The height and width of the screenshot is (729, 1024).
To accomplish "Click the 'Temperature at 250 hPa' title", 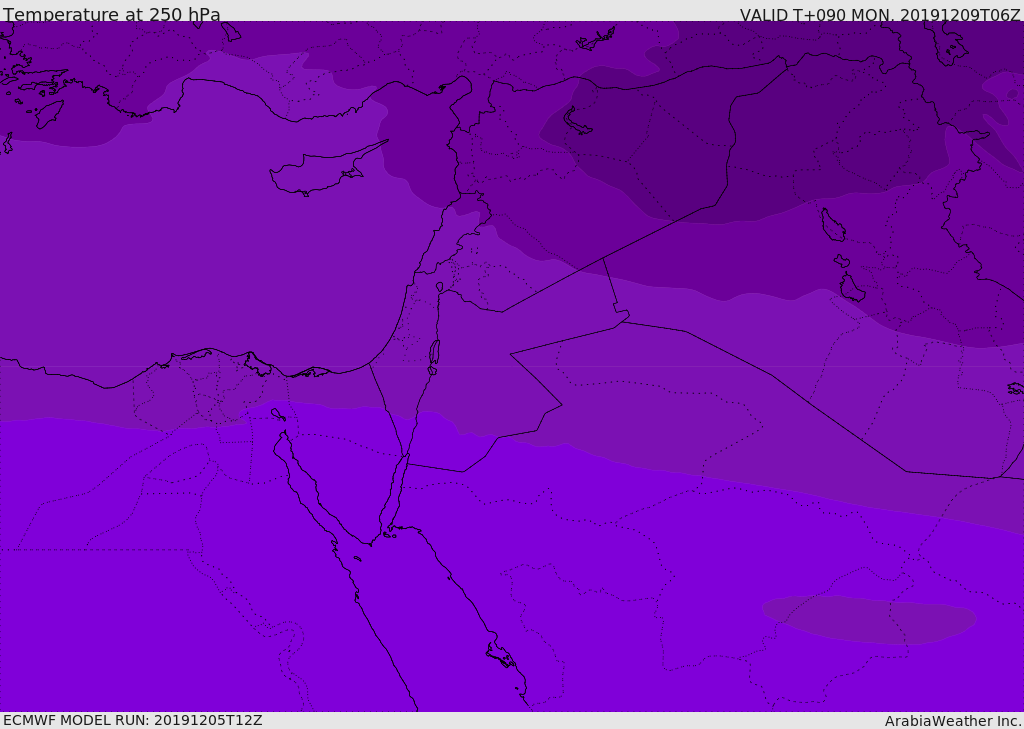I will tap(112, 14).
